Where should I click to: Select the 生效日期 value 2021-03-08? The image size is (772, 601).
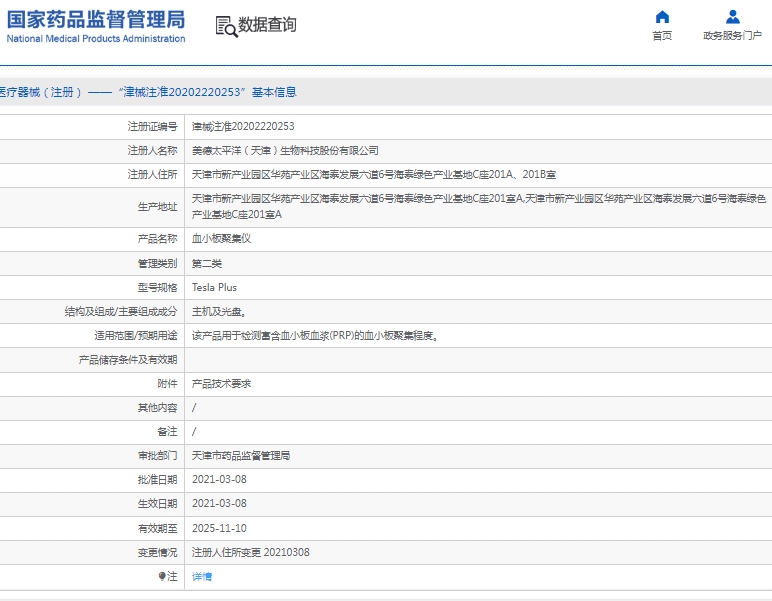click(219, 504)
